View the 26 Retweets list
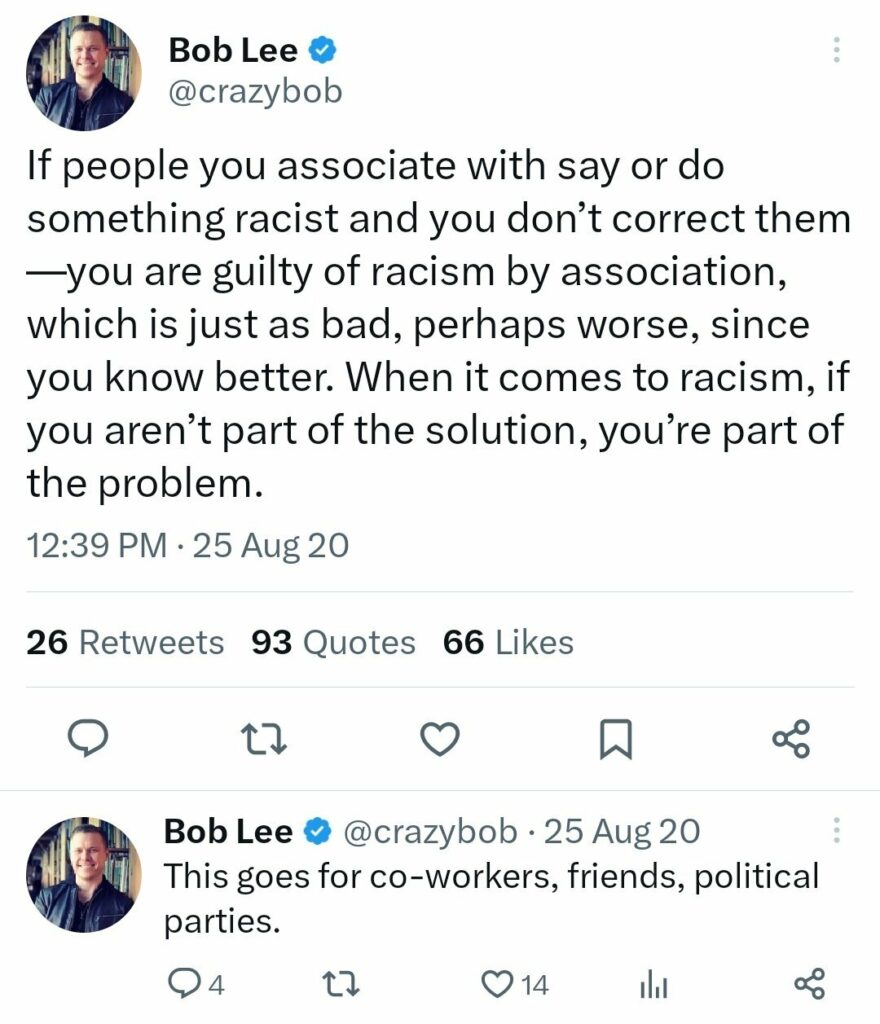The width and height of the screenshot is (880, 1024). pos(125,642)
